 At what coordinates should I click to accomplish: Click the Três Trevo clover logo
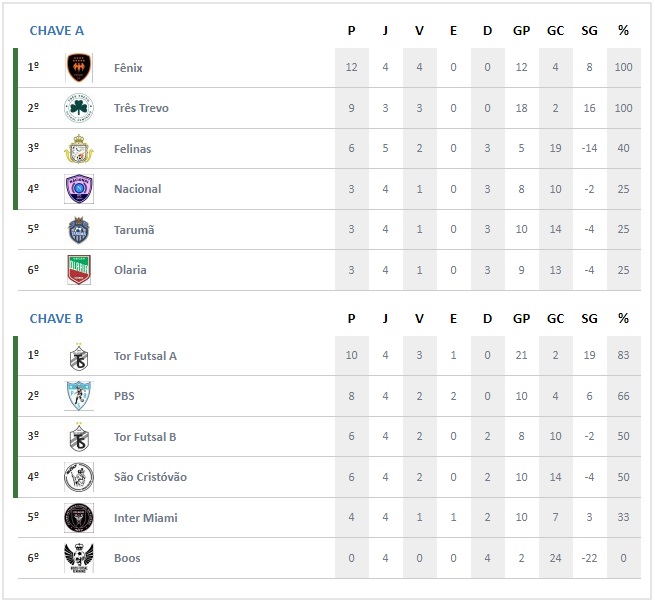coord(79,108)
